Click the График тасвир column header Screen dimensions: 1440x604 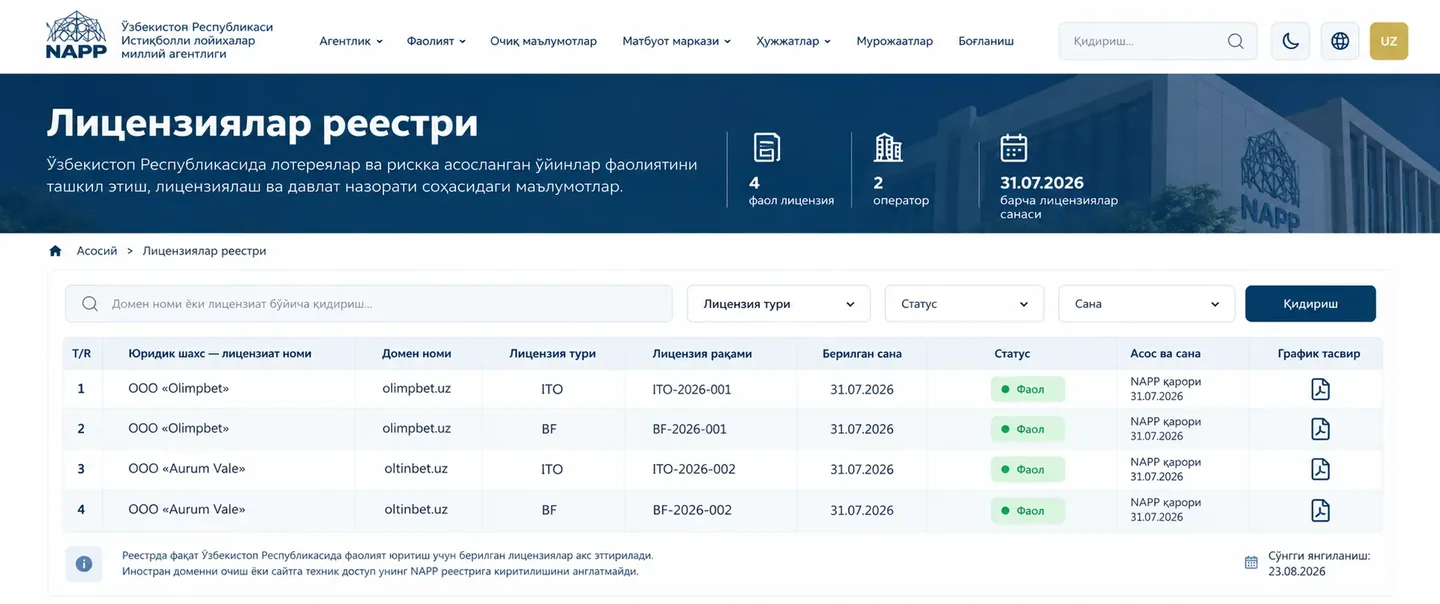click(x=1319, y=354)
